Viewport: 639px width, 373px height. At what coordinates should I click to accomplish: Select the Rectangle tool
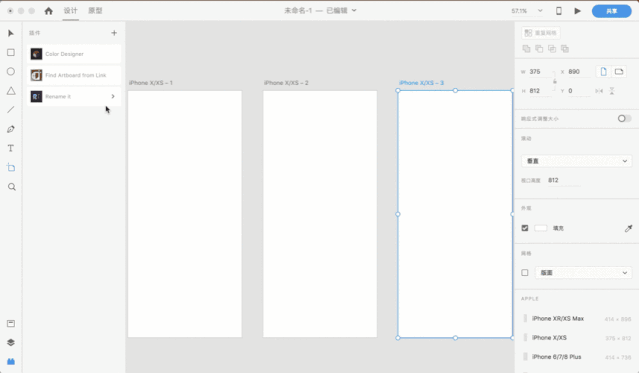[11, 52]
